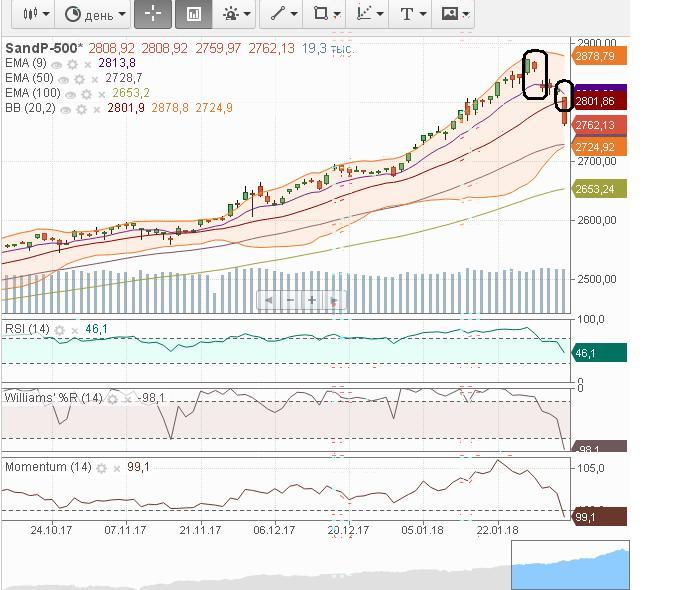Click the brown 99,1 Momentum value tag
The height and width of the screenshot is (590, 674).
[x=599, y=517]
